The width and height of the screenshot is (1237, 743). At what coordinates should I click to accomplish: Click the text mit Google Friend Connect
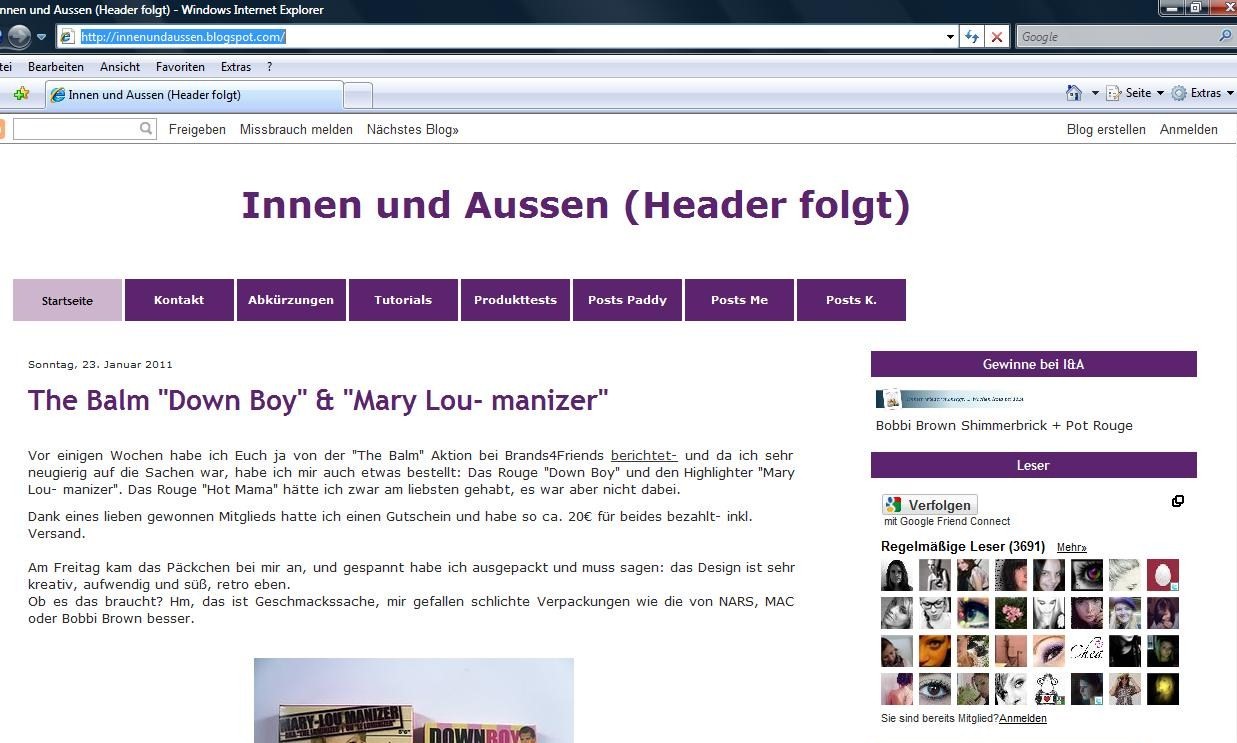click(947, 521)
